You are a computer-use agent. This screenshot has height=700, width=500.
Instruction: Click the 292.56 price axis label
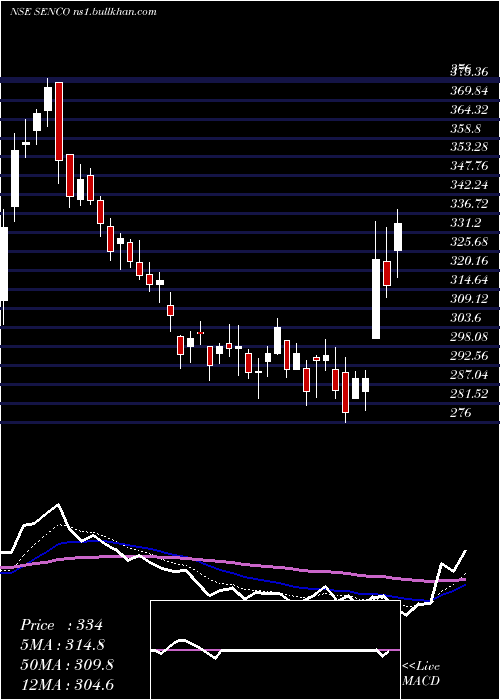click(470, 356)
